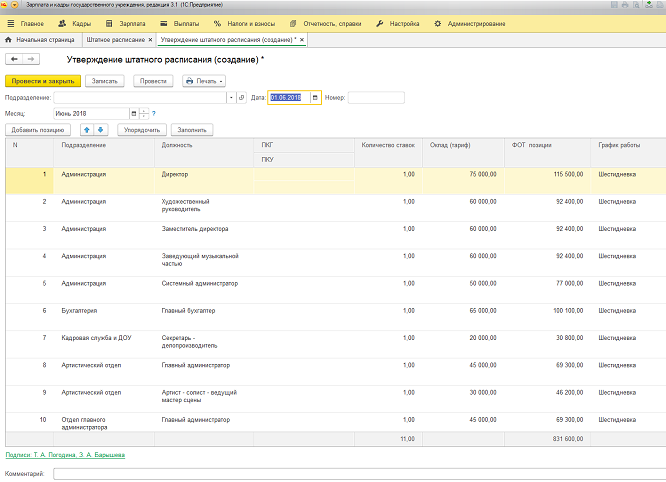The height and width of the screenshot is (482, 666).
Task: Click the Записать button
Action: click(104, 81)
